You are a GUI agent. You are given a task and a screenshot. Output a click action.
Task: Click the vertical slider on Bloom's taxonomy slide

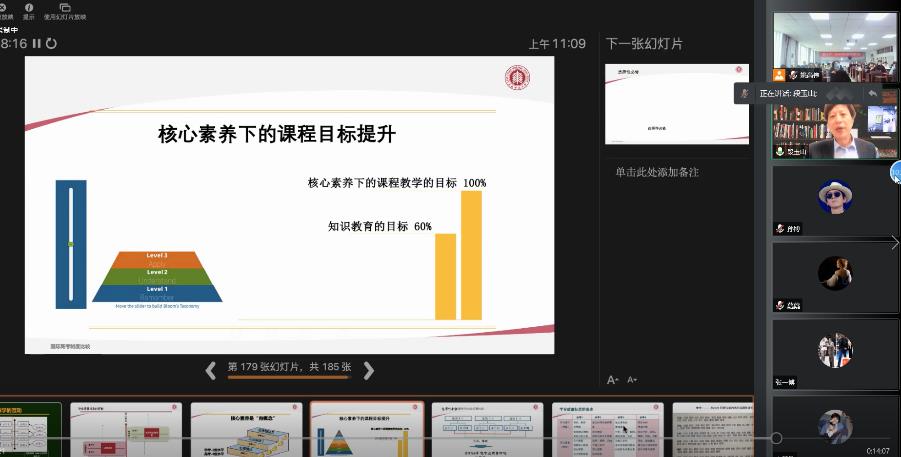(70, 244)
